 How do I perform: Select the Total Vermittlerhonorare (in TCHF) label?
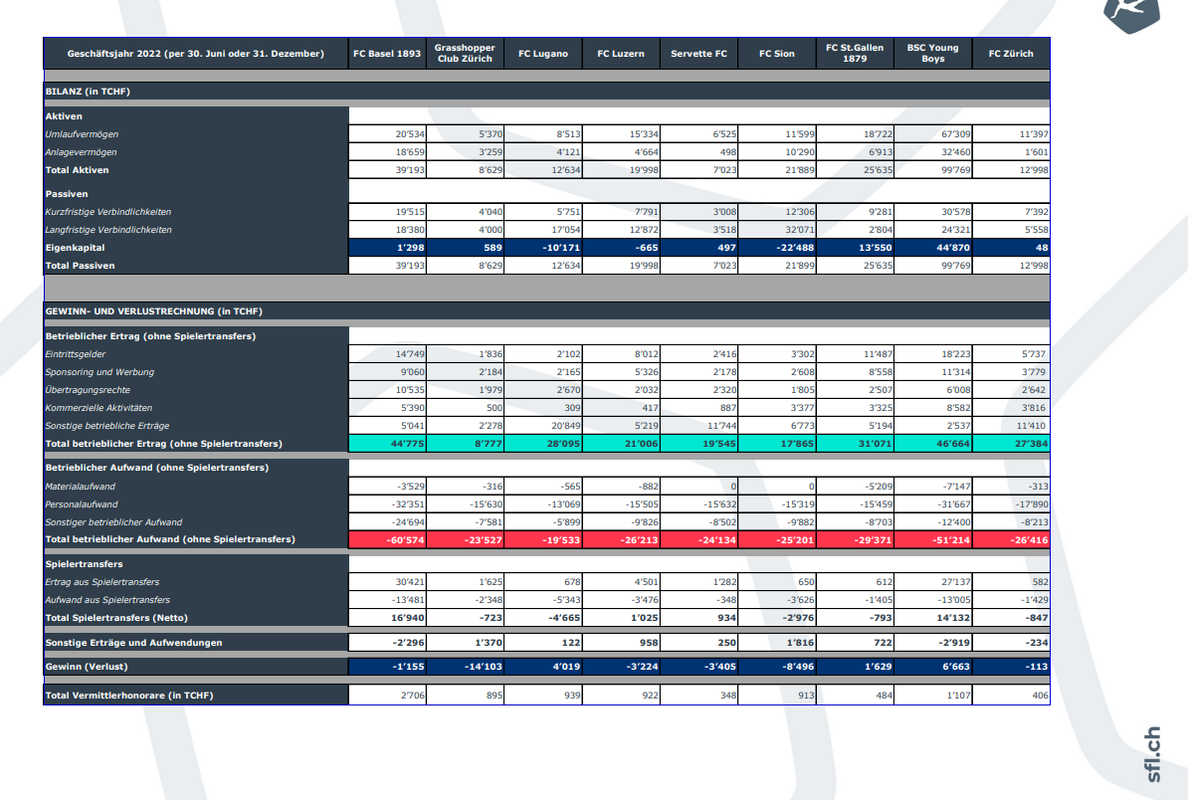130,695
